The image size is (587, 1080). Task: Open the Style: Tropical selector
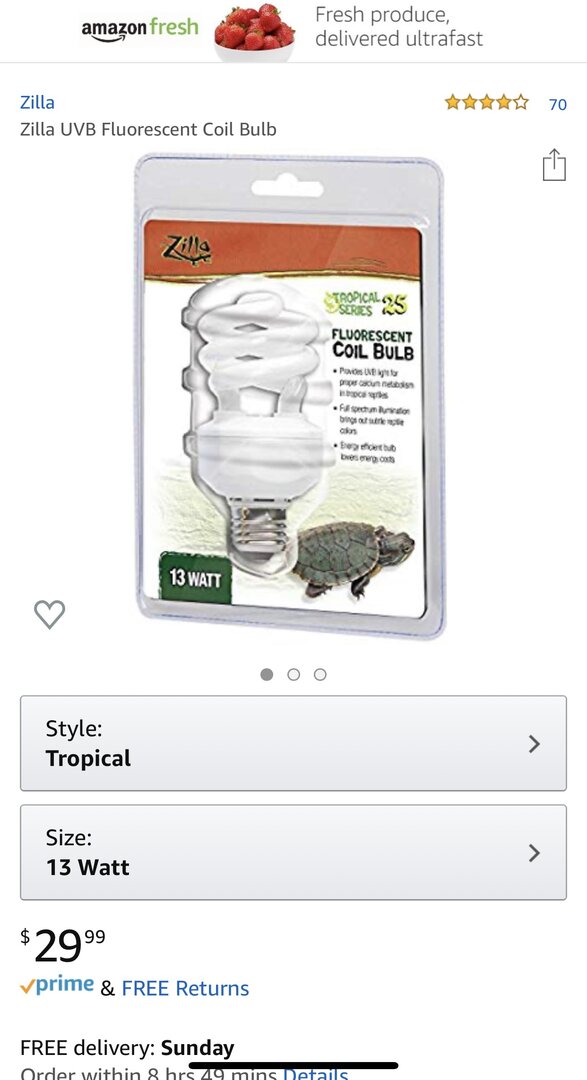coord(294,743)
